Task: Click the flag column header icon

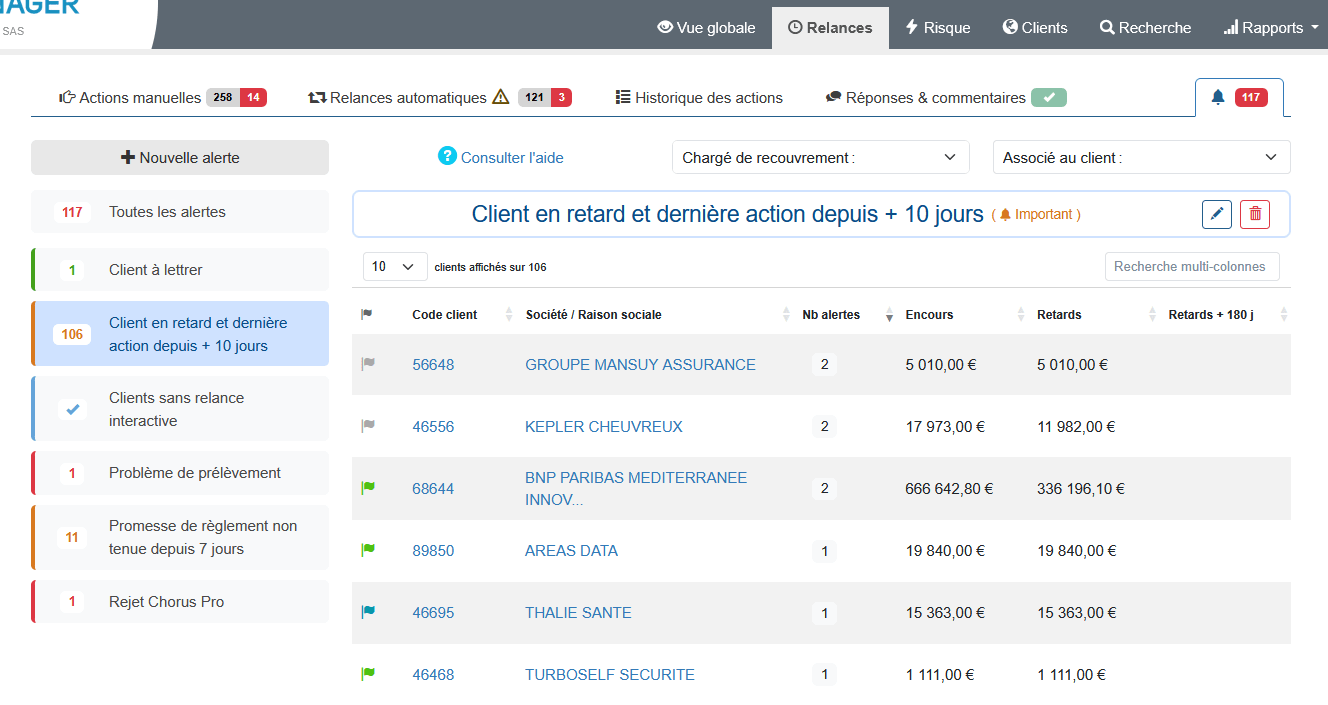Action: (x=367, y=314)
